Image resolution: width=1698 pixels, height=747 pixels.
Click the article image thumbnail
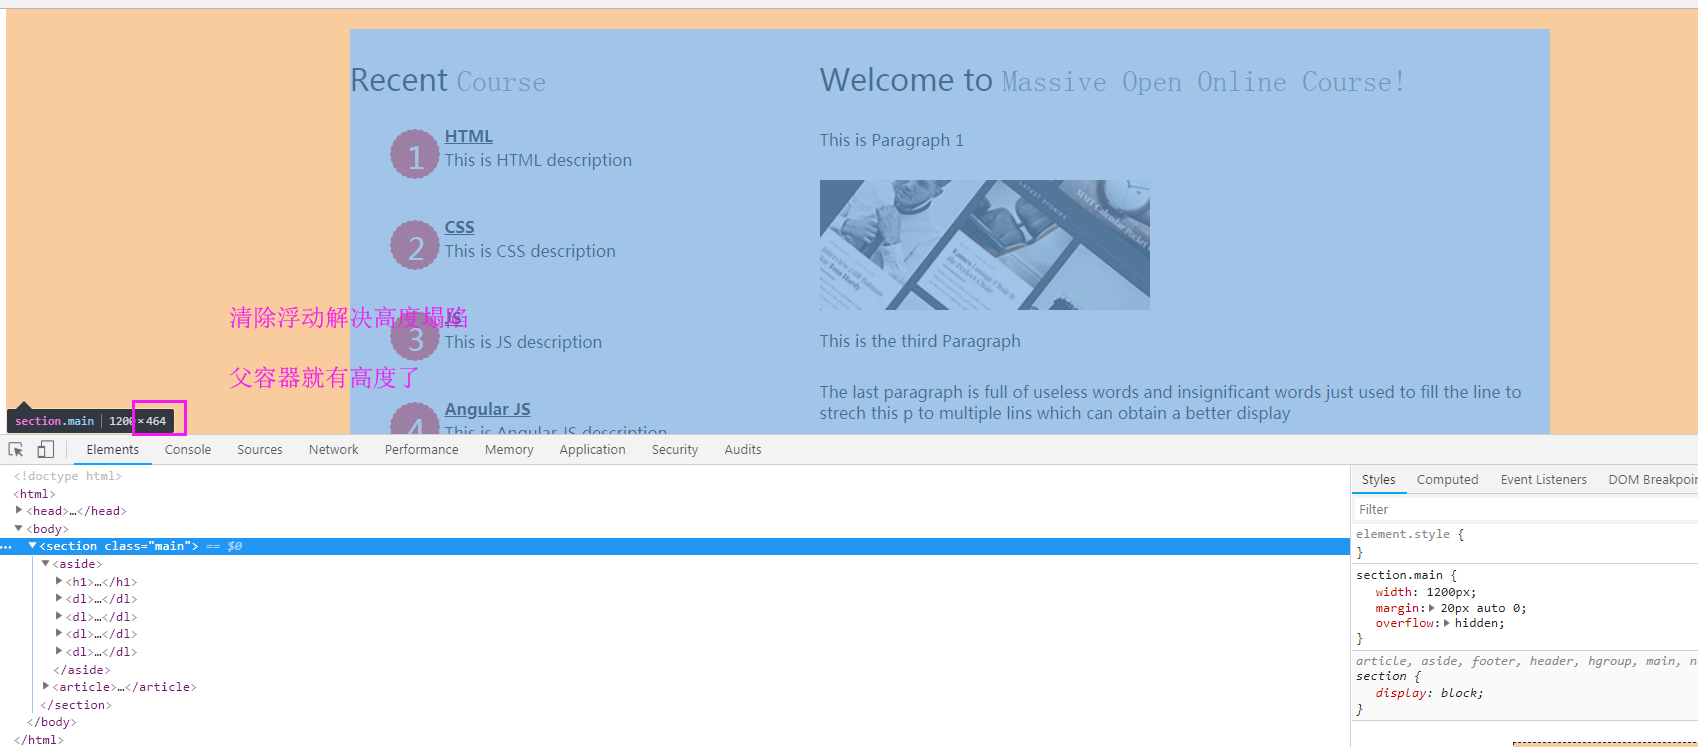point(985,245)
